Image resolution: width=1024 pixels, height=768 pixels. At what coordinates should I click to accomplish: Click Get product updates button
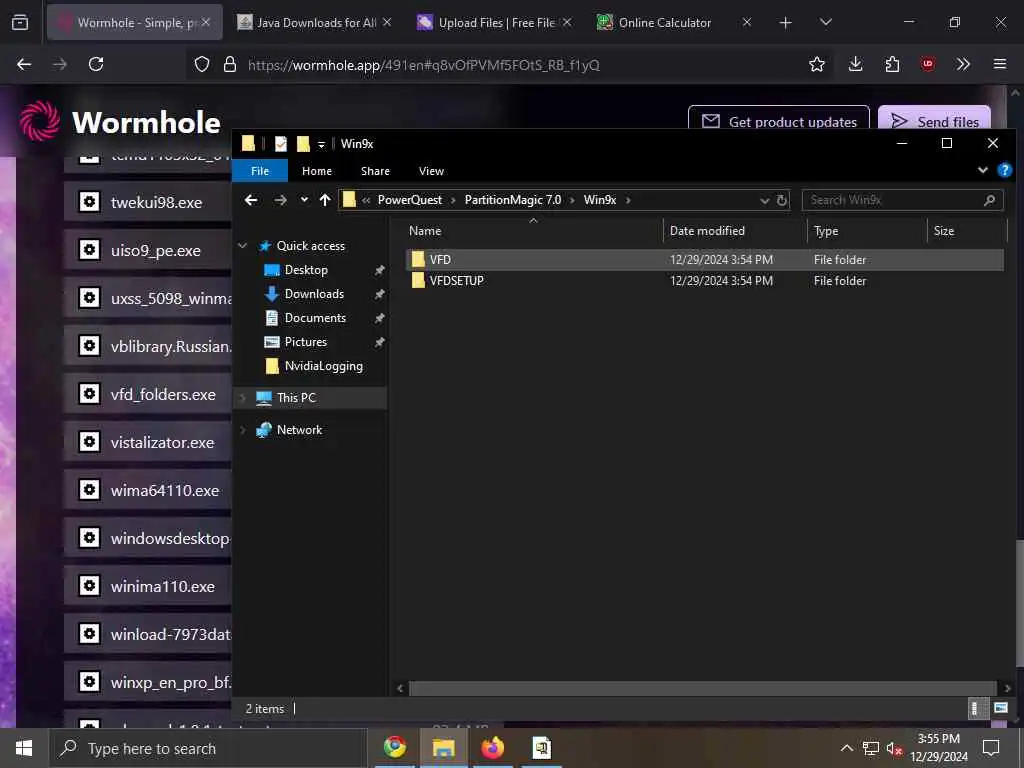[778, 121]
